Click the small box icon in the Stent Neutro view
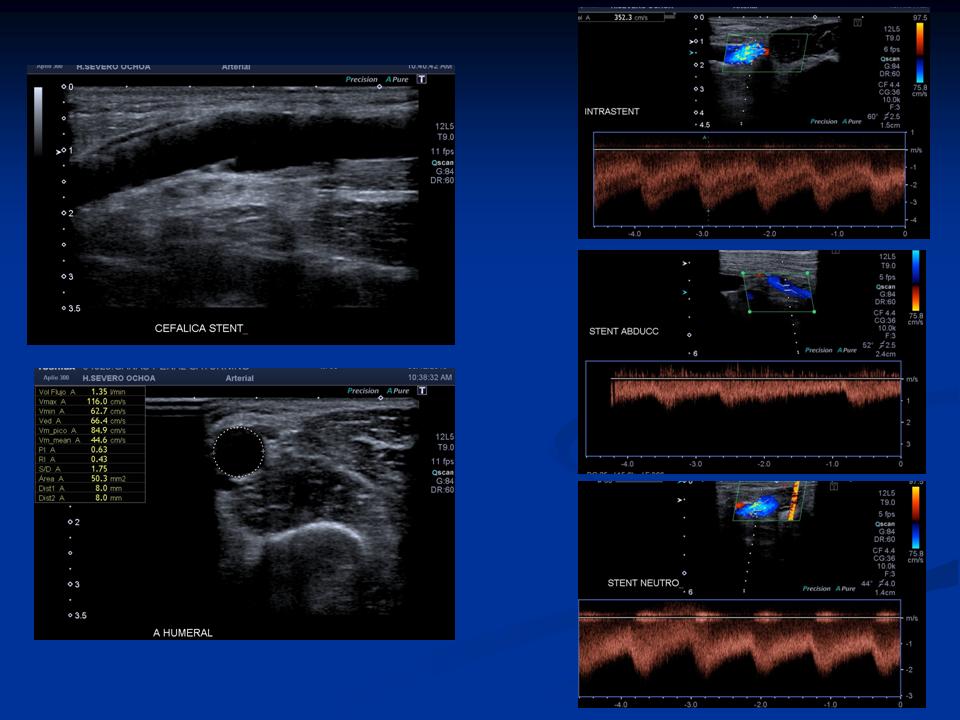960x720 pixels. [833, 486]
